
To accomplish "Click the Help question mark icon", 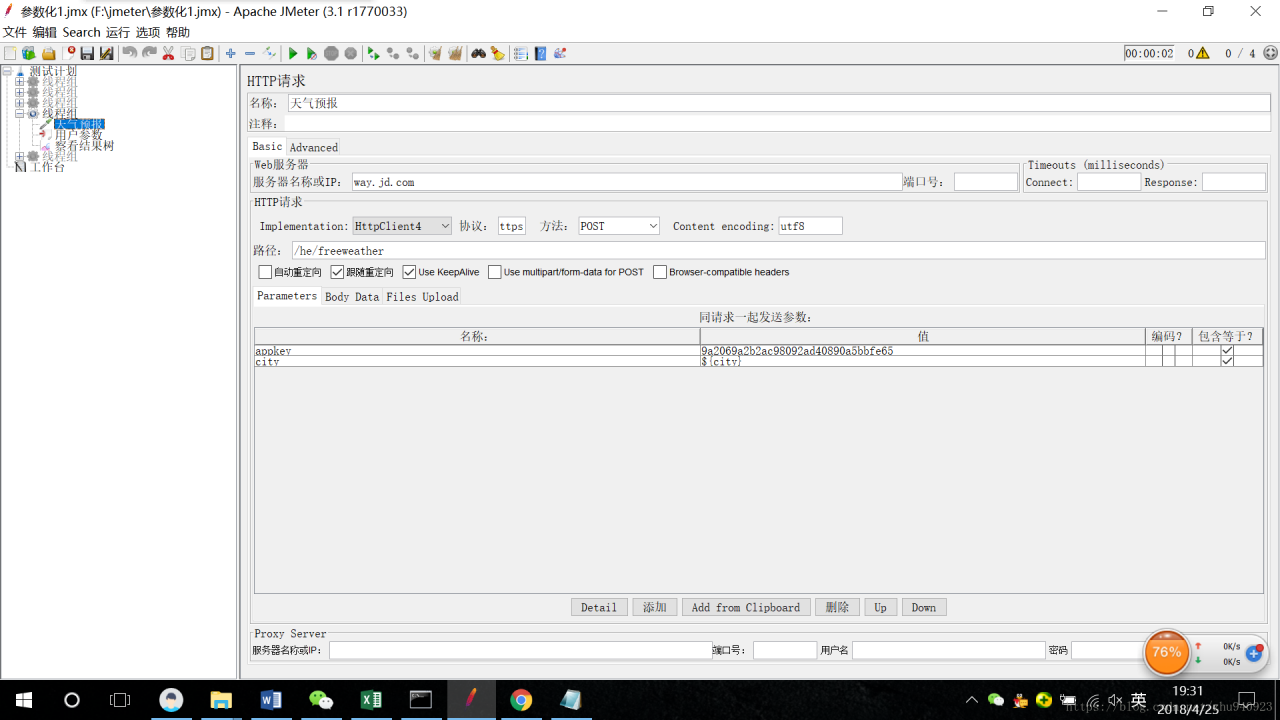I will pyautogui.click(x=540, y=54).
